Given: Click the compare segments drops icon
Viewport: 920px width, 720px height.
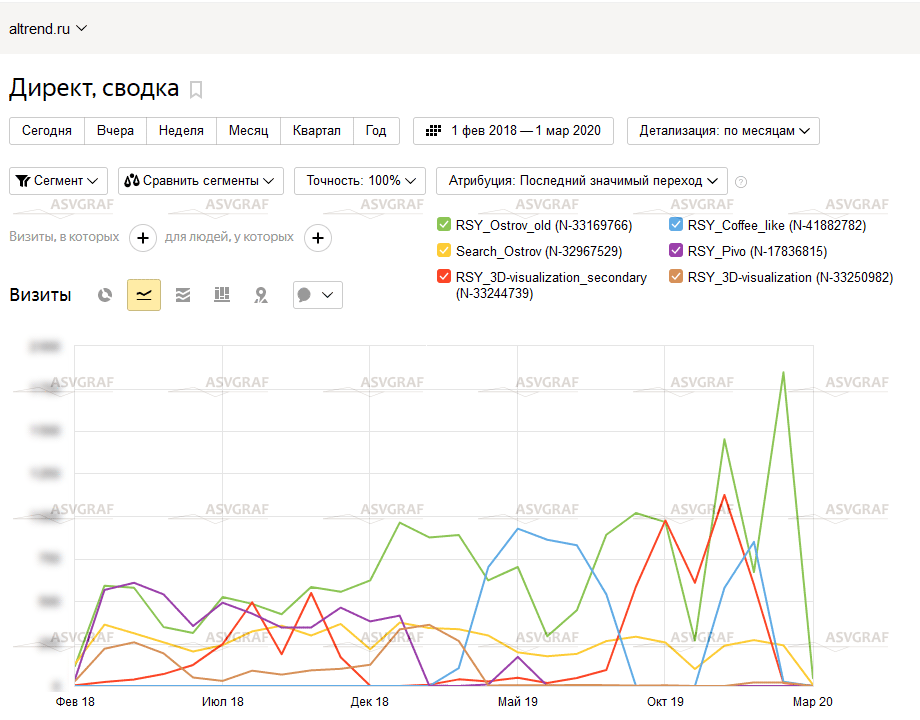Looking at the screenshot, I should click(132, 181).
